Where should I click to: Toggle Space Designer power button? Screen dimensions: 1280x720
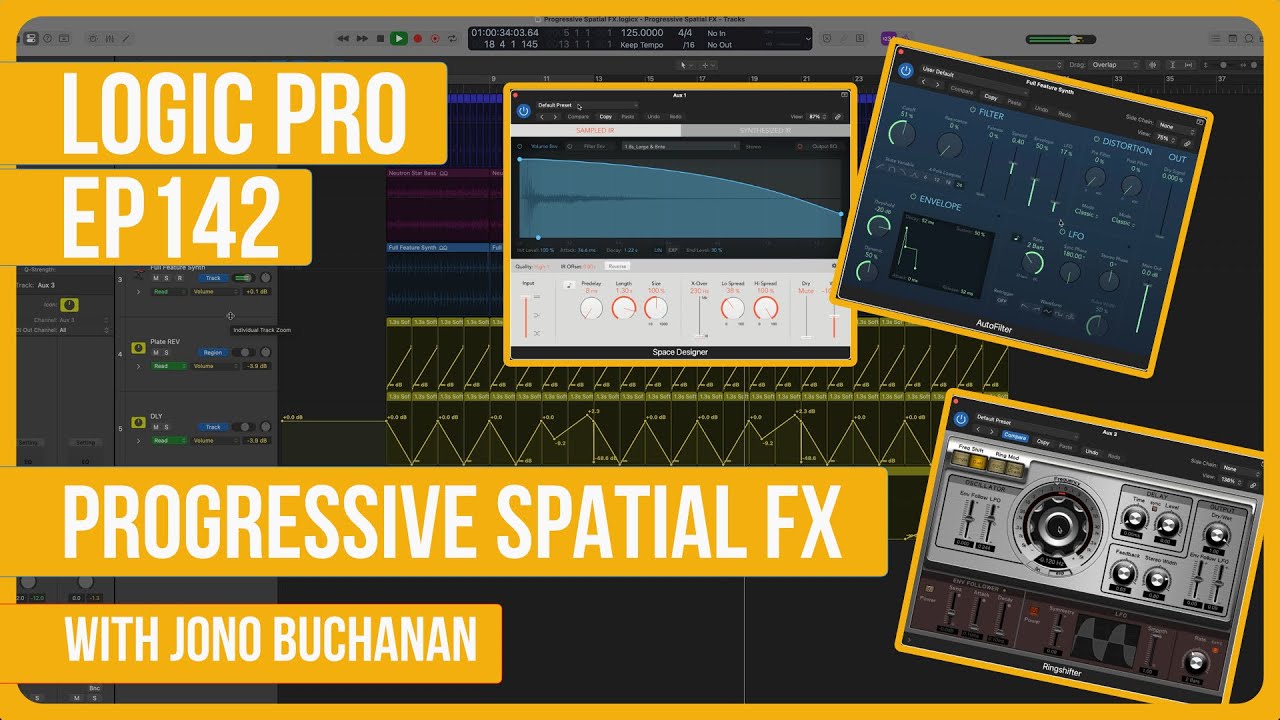coord(523,113)
